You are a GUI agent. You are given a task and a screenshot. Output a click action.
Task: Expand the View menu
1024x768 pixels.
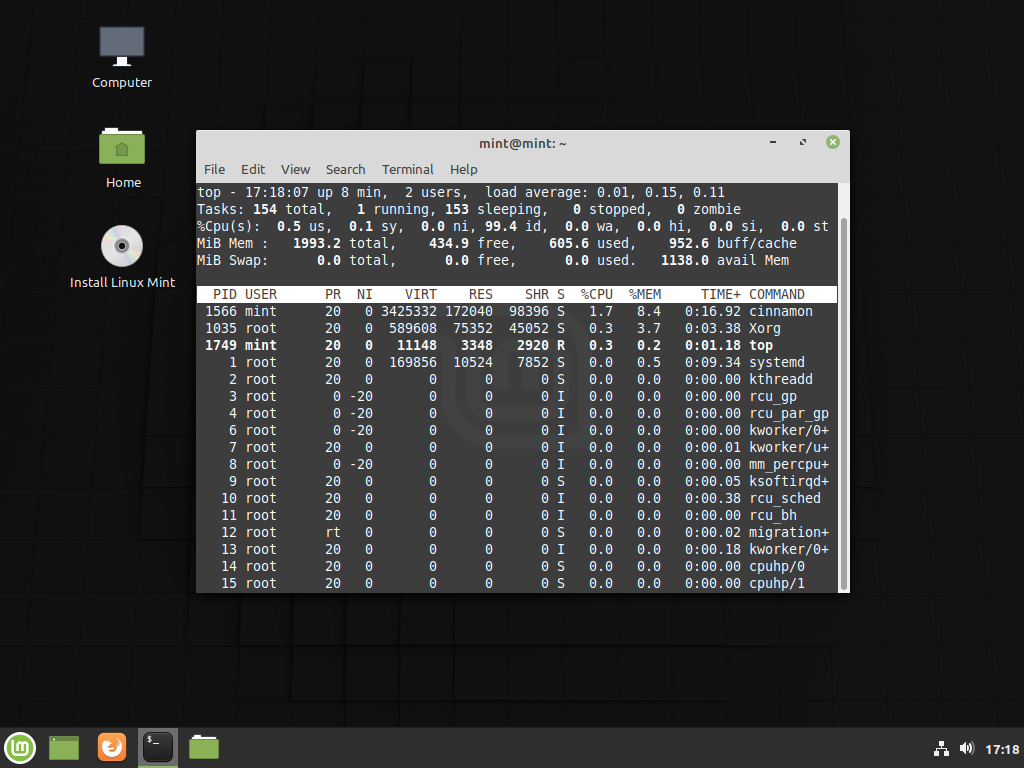[x=295, y=169]
